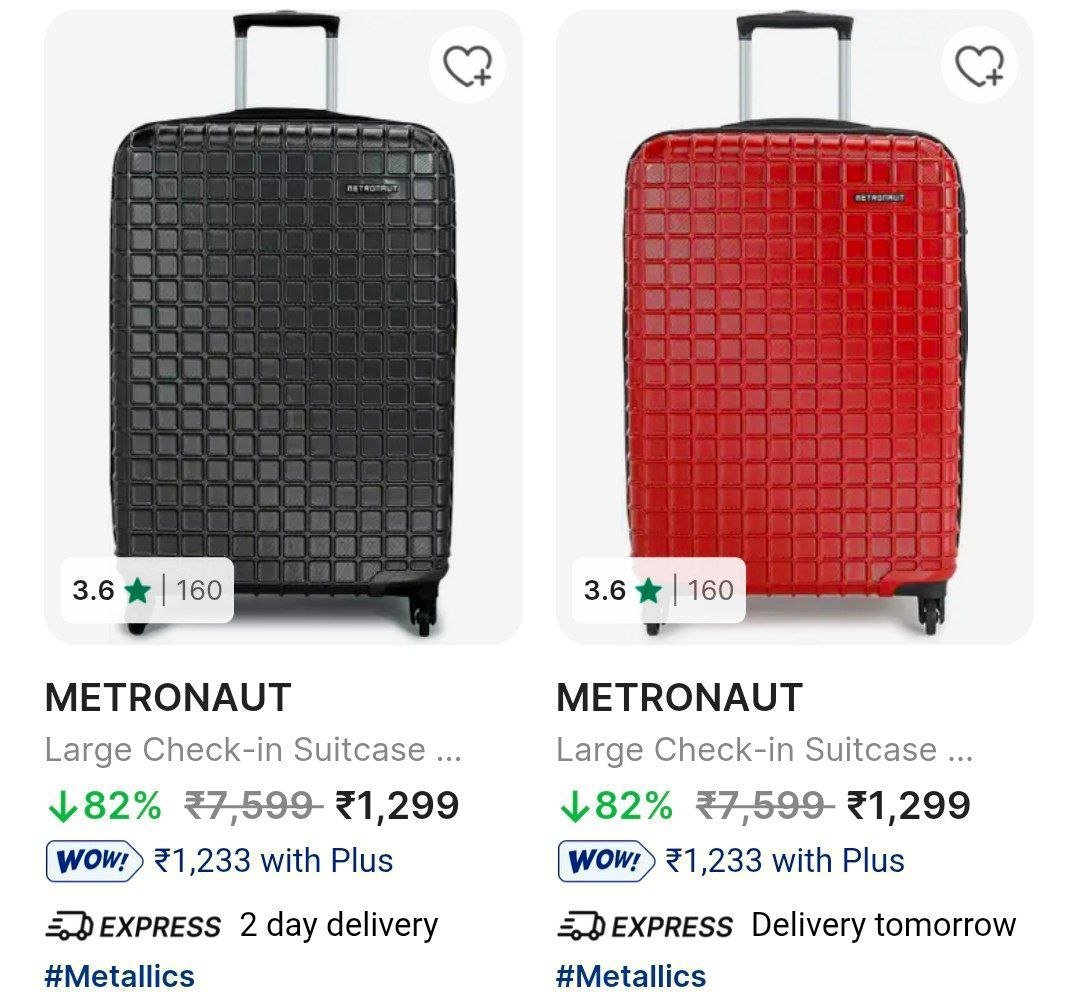
Task: Add black suitcase to wishlist
Action: (x=468, y=66)
